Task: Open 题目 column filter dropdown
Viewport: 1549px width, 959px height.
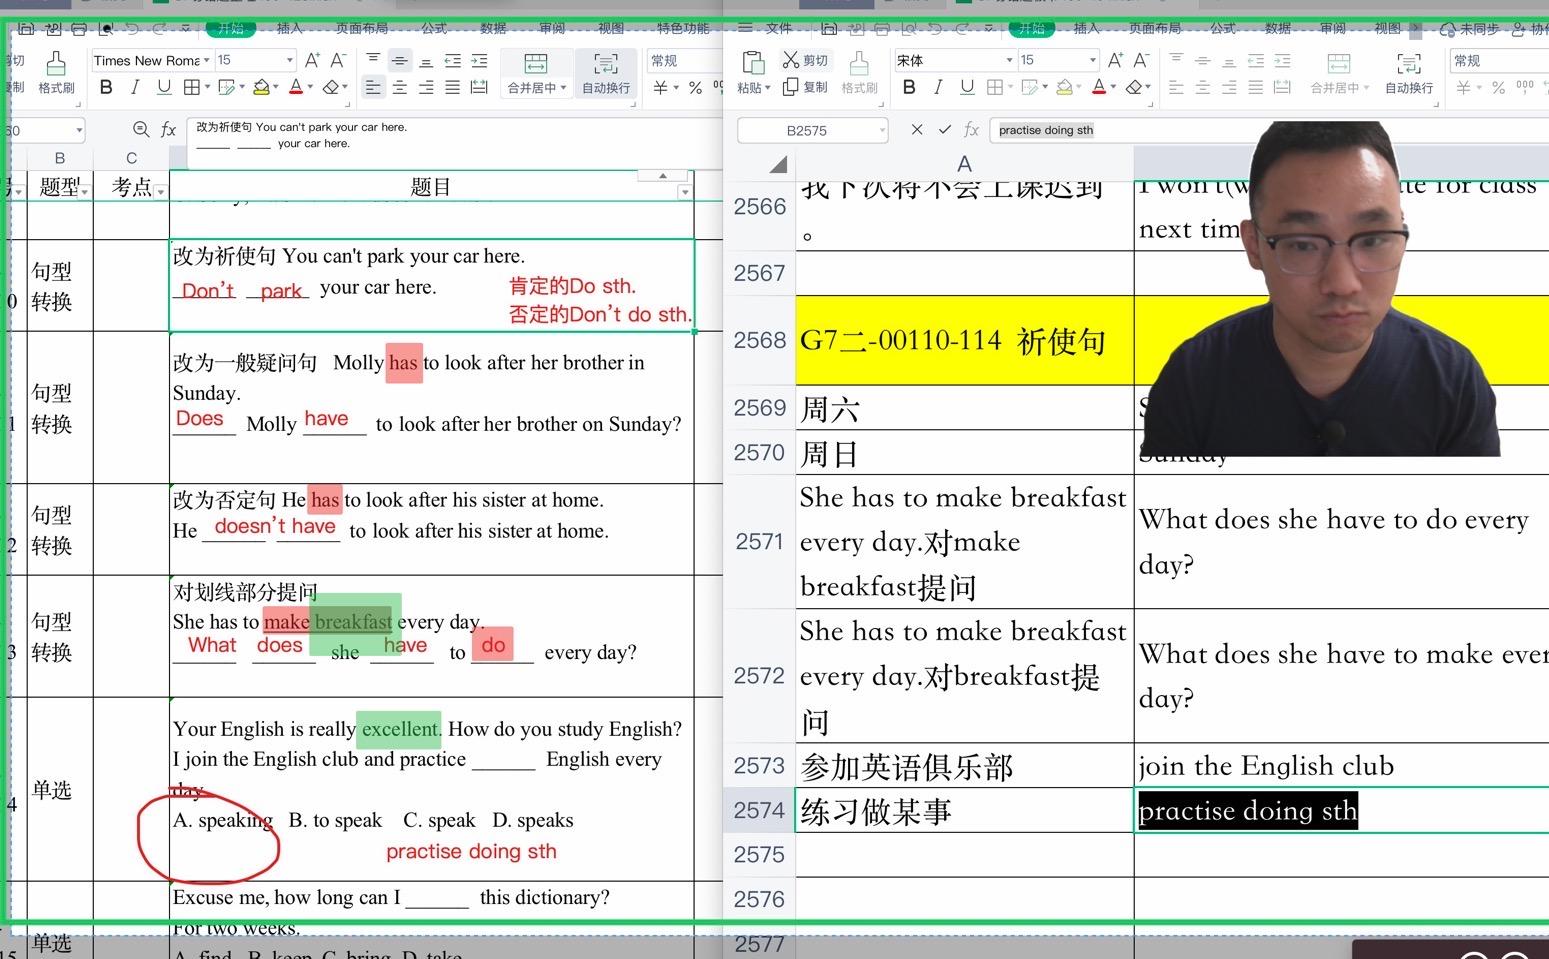Action: 685,192
